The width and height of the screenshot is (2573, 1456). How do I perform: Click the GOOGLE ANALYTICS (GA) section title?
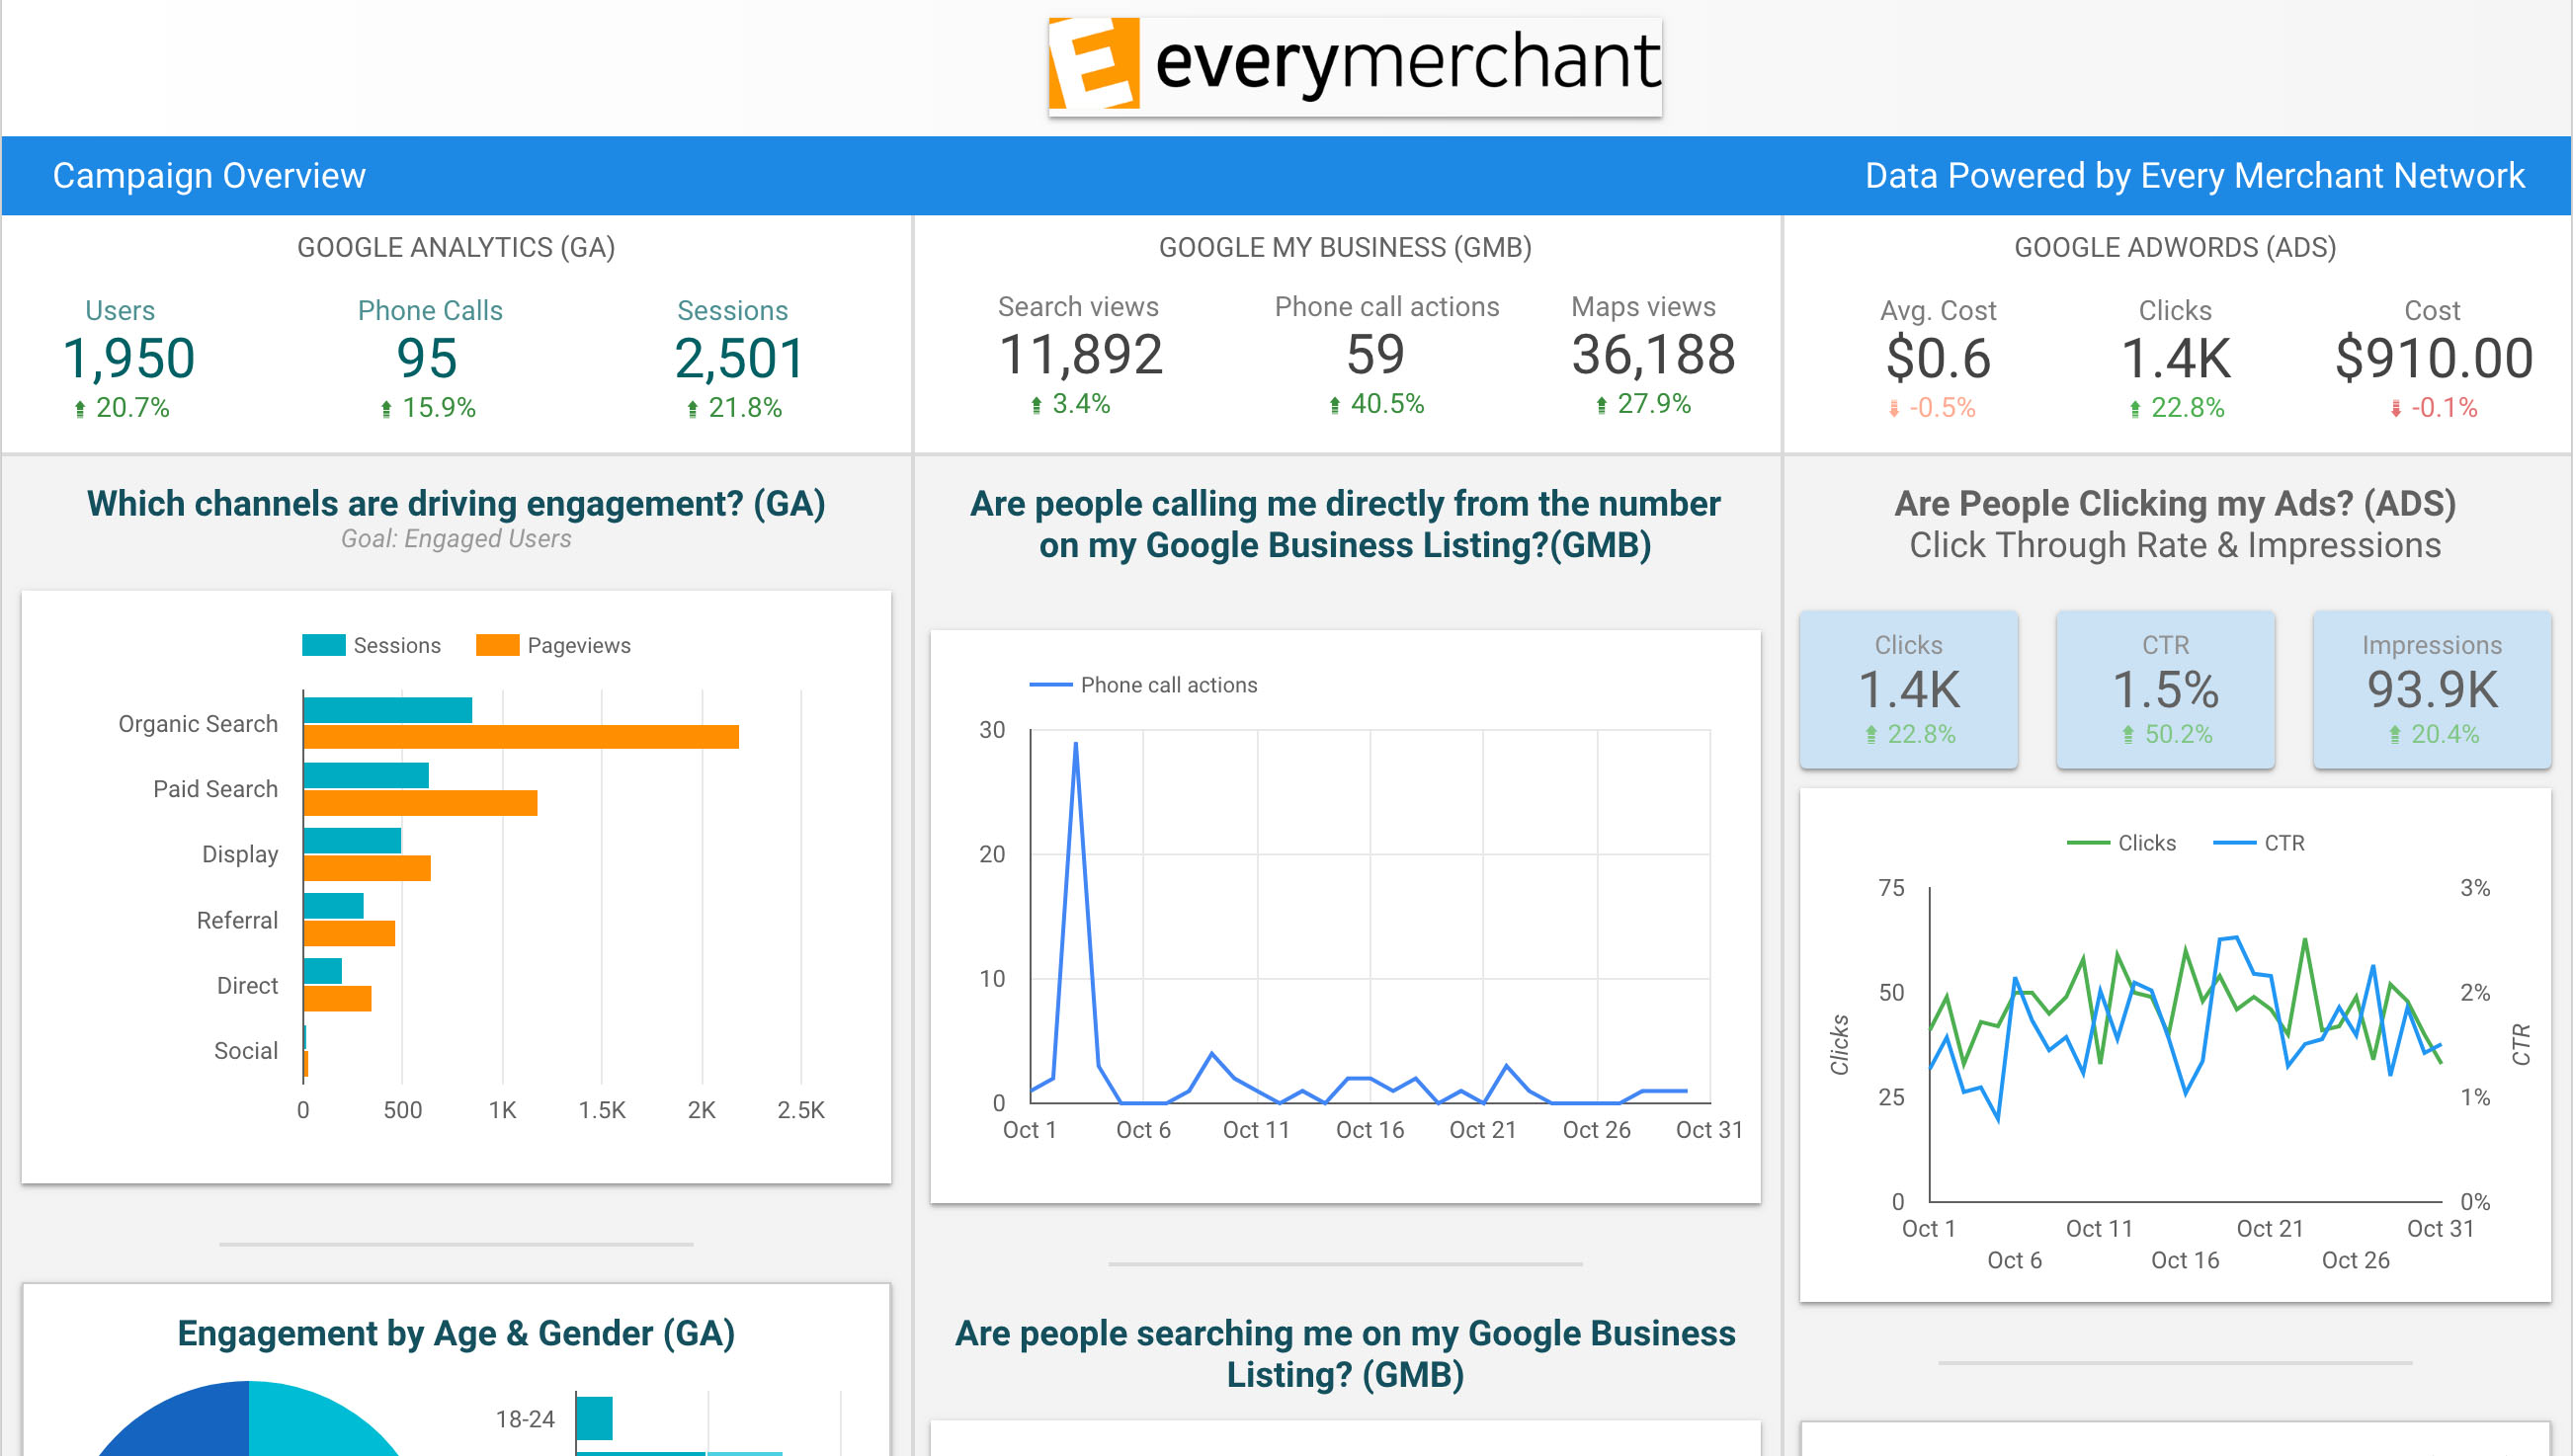click(456, 247)
